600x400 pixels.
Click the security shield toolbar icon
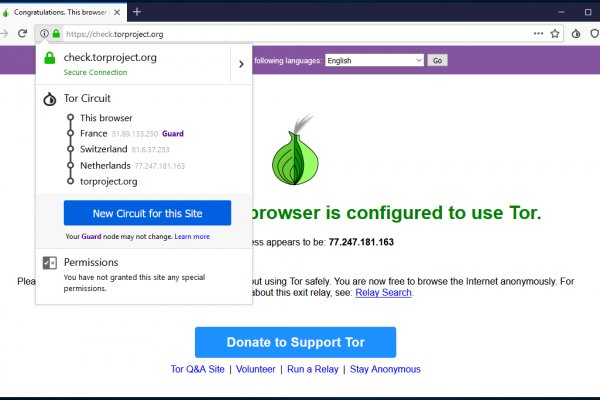[x=594, y=34]
